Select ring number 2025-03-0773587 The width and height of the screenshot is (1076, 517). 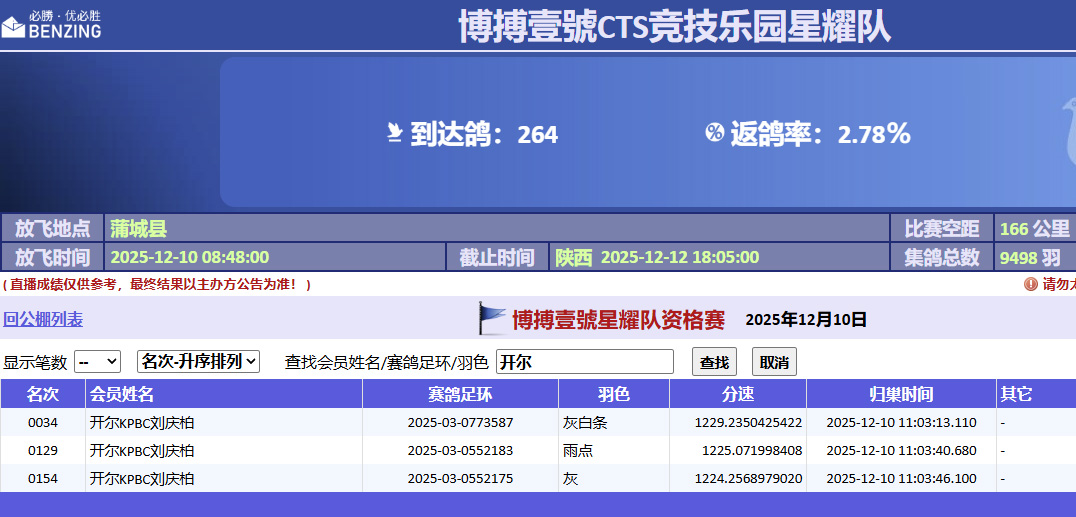point(460,423)
